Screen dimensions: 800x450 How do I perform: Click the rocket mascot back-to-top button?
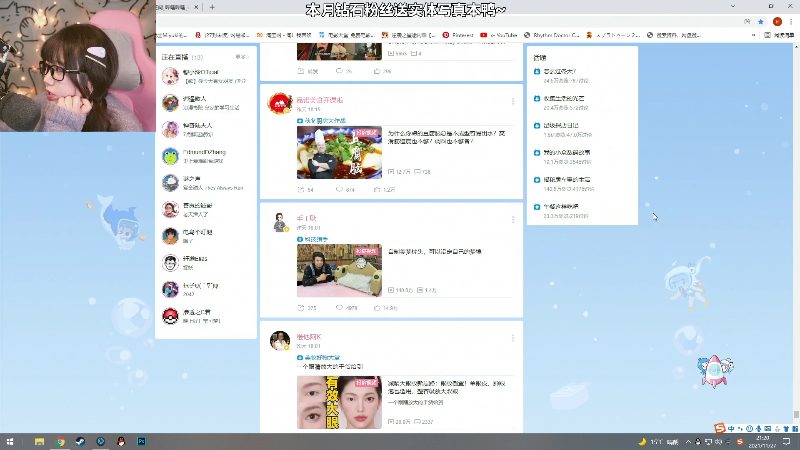tap(715, 371)
